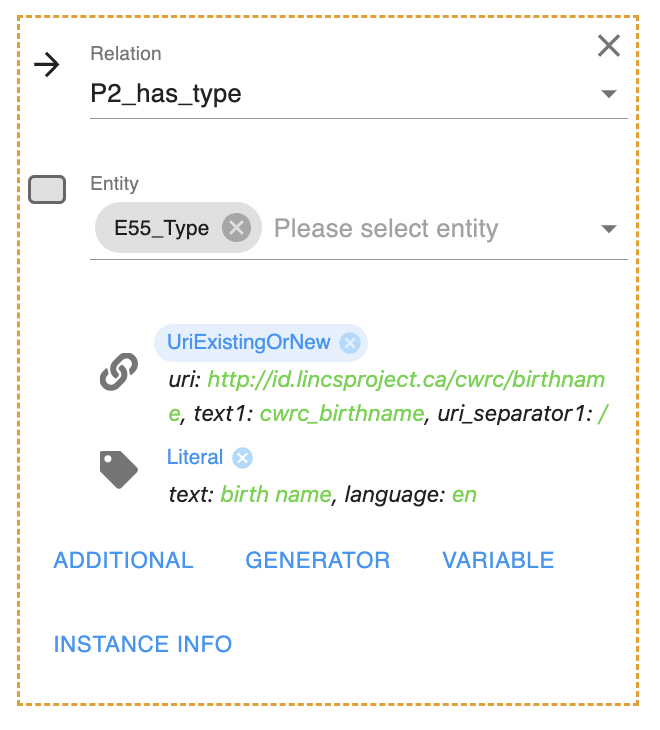The height and width of the screenshot is (730, 660).
Task: Select the UriExistingOrNew chip label
Action: pyautogui.click(x=248, y=342)
